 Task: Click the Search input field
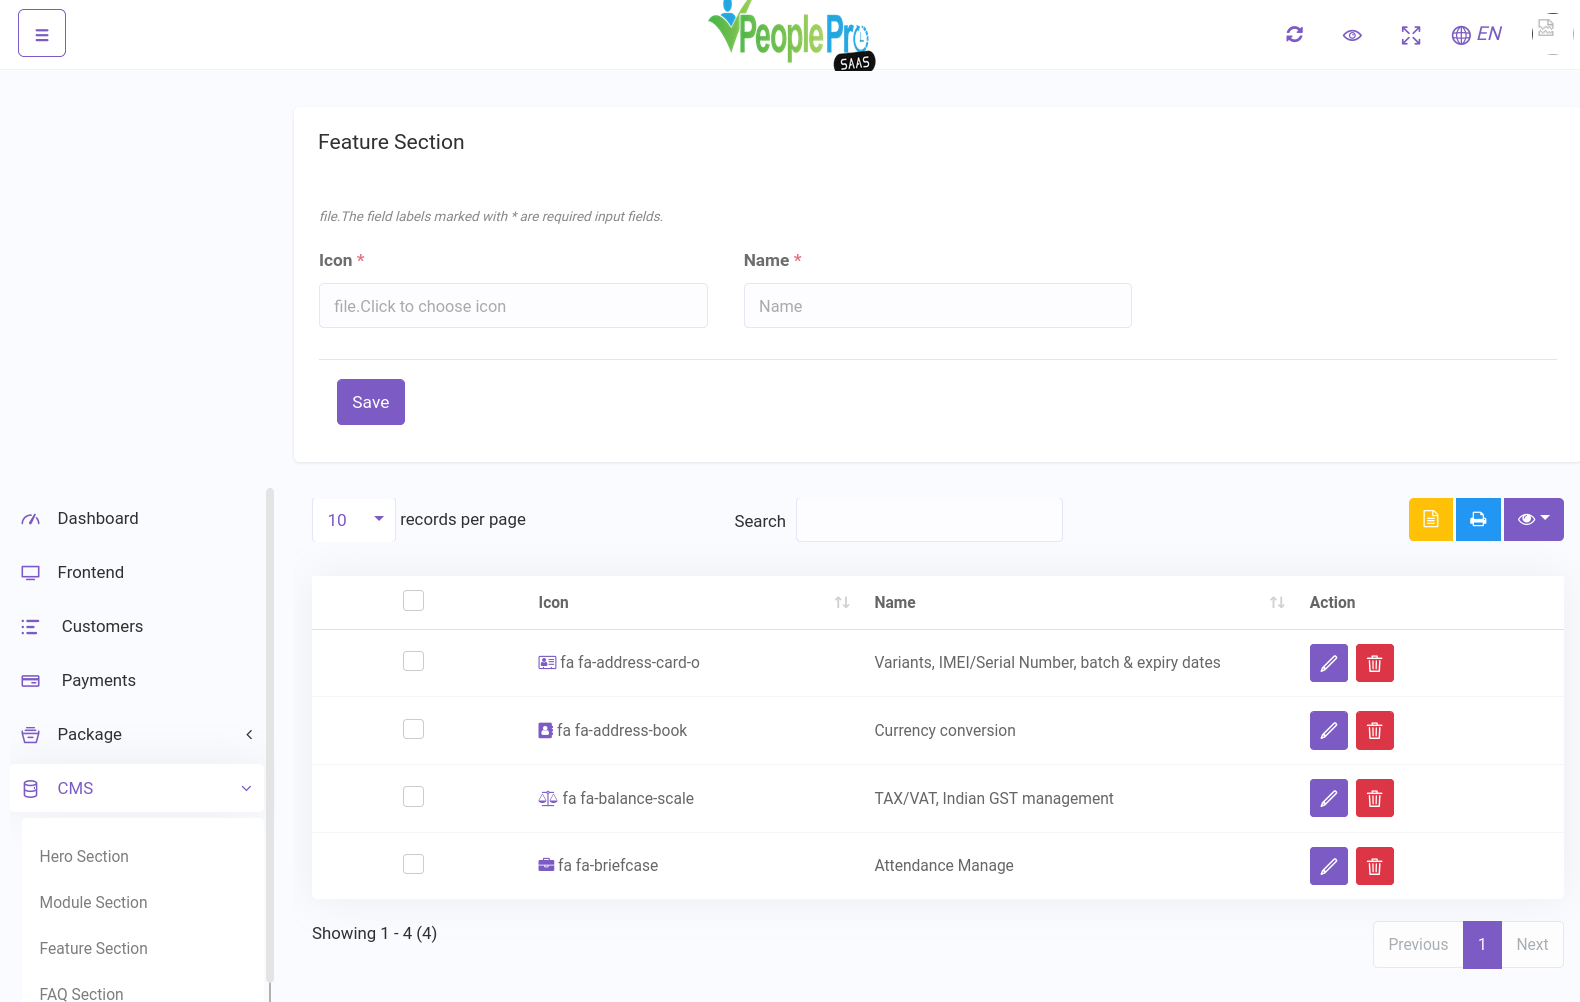928,521
